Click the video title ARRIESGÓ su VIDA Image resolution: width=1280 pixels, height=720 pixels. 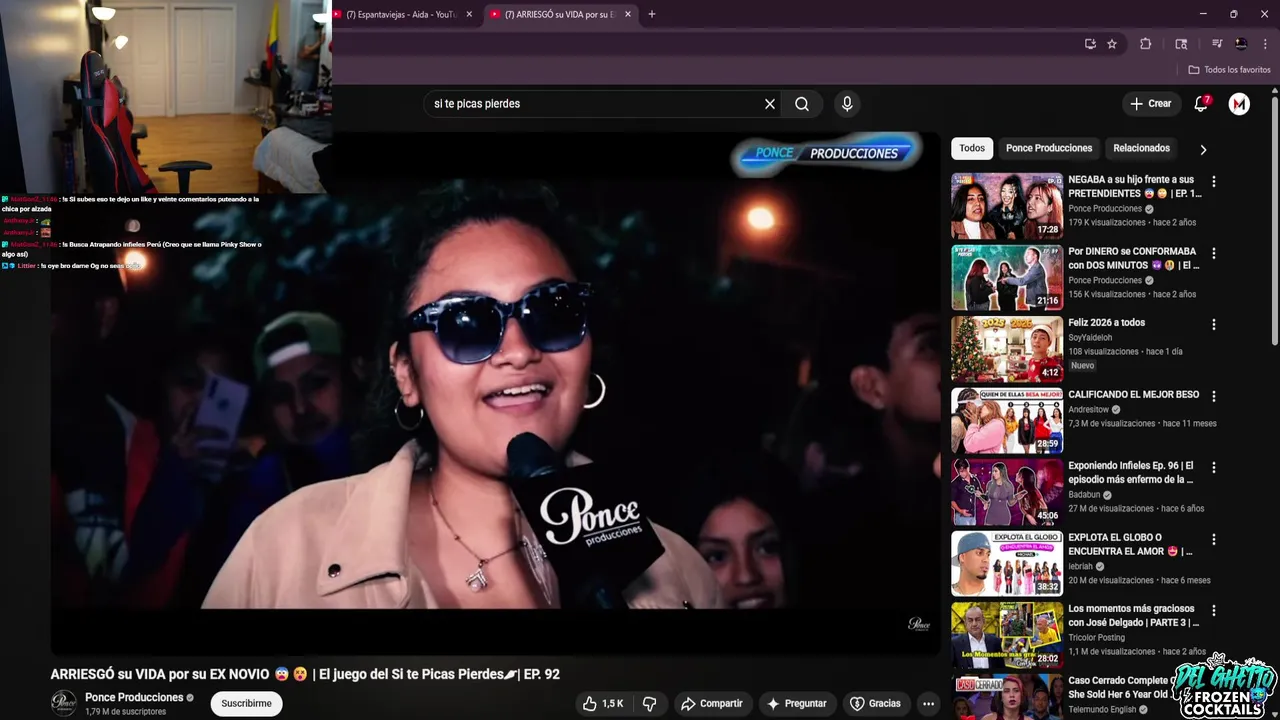(x=305, y=674)
